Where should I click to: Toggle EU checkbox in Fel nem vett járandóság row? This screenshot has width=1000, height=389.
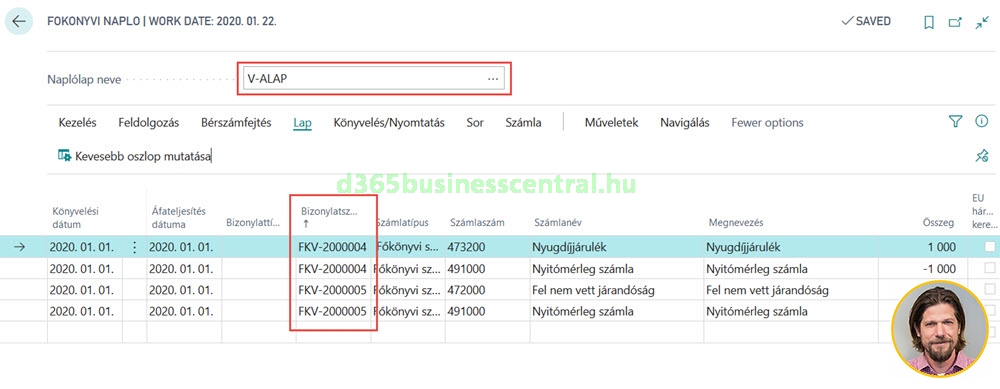[989, 290]
